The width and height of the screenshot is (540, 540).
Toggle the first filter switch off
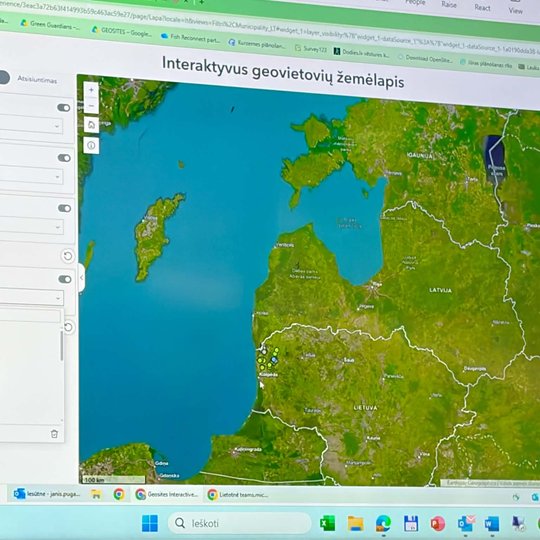[64, 108]
